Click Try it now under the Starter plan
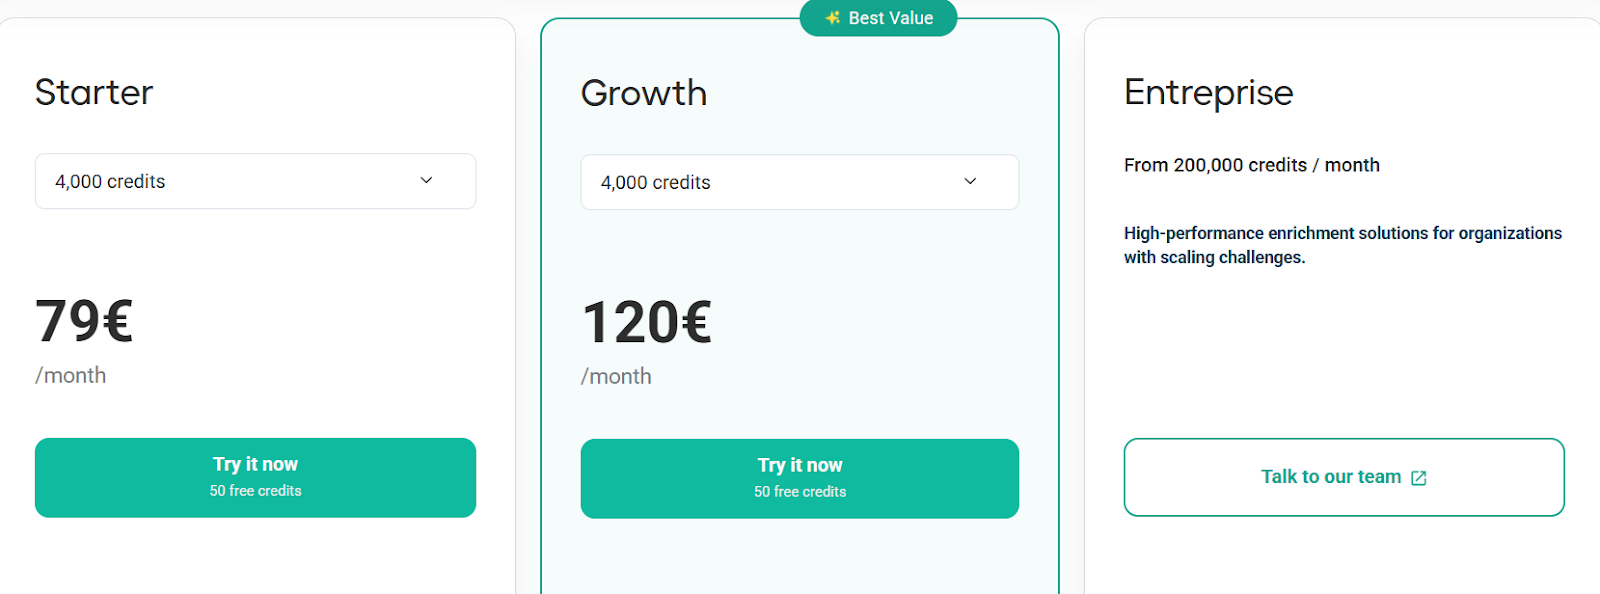The height and width of the screenshot is (594, 1600). point(255,478)
